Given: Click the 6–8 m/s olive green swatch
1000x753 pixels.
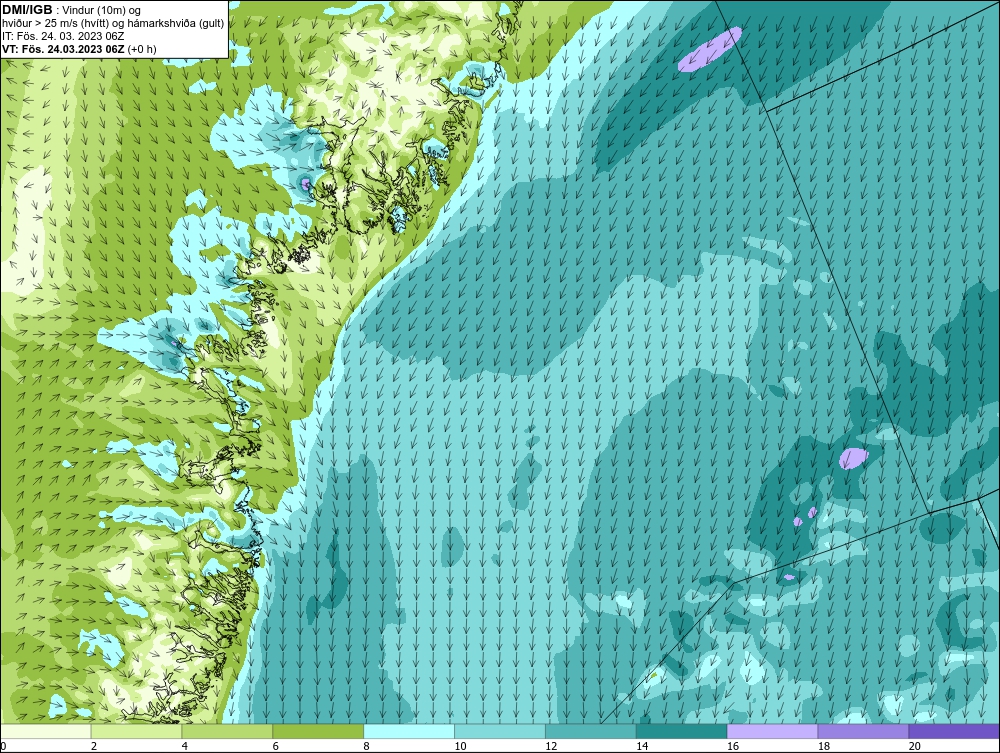Looking at the screenshot, I should (x=318, y=731).
